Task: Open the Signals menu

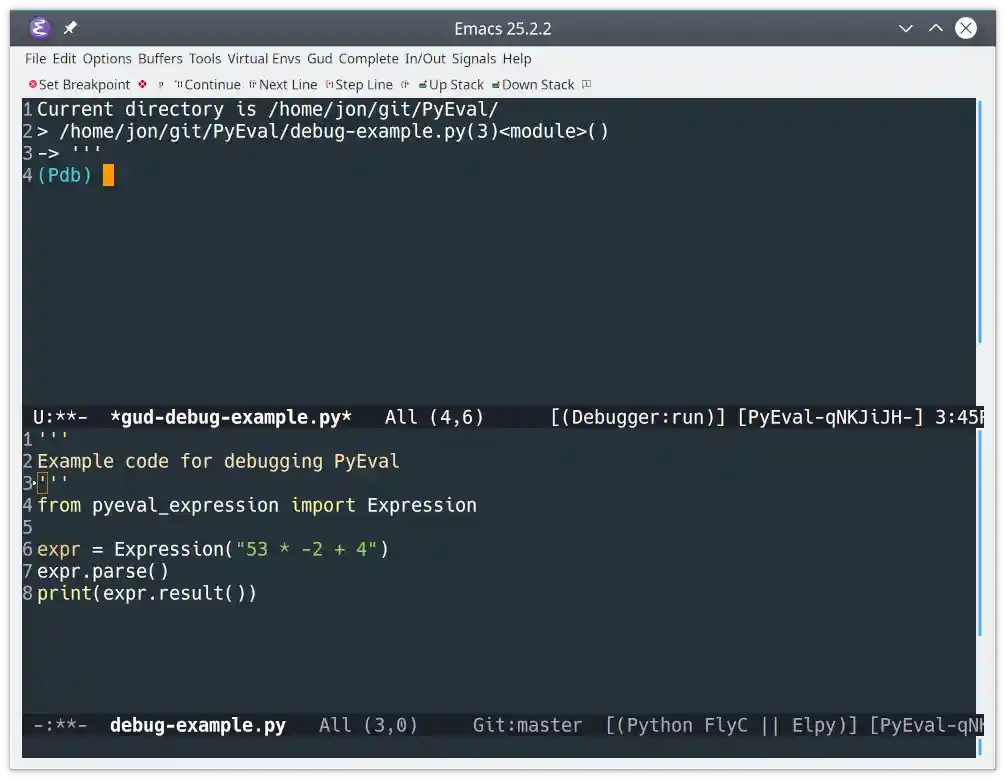Action: 473,58
